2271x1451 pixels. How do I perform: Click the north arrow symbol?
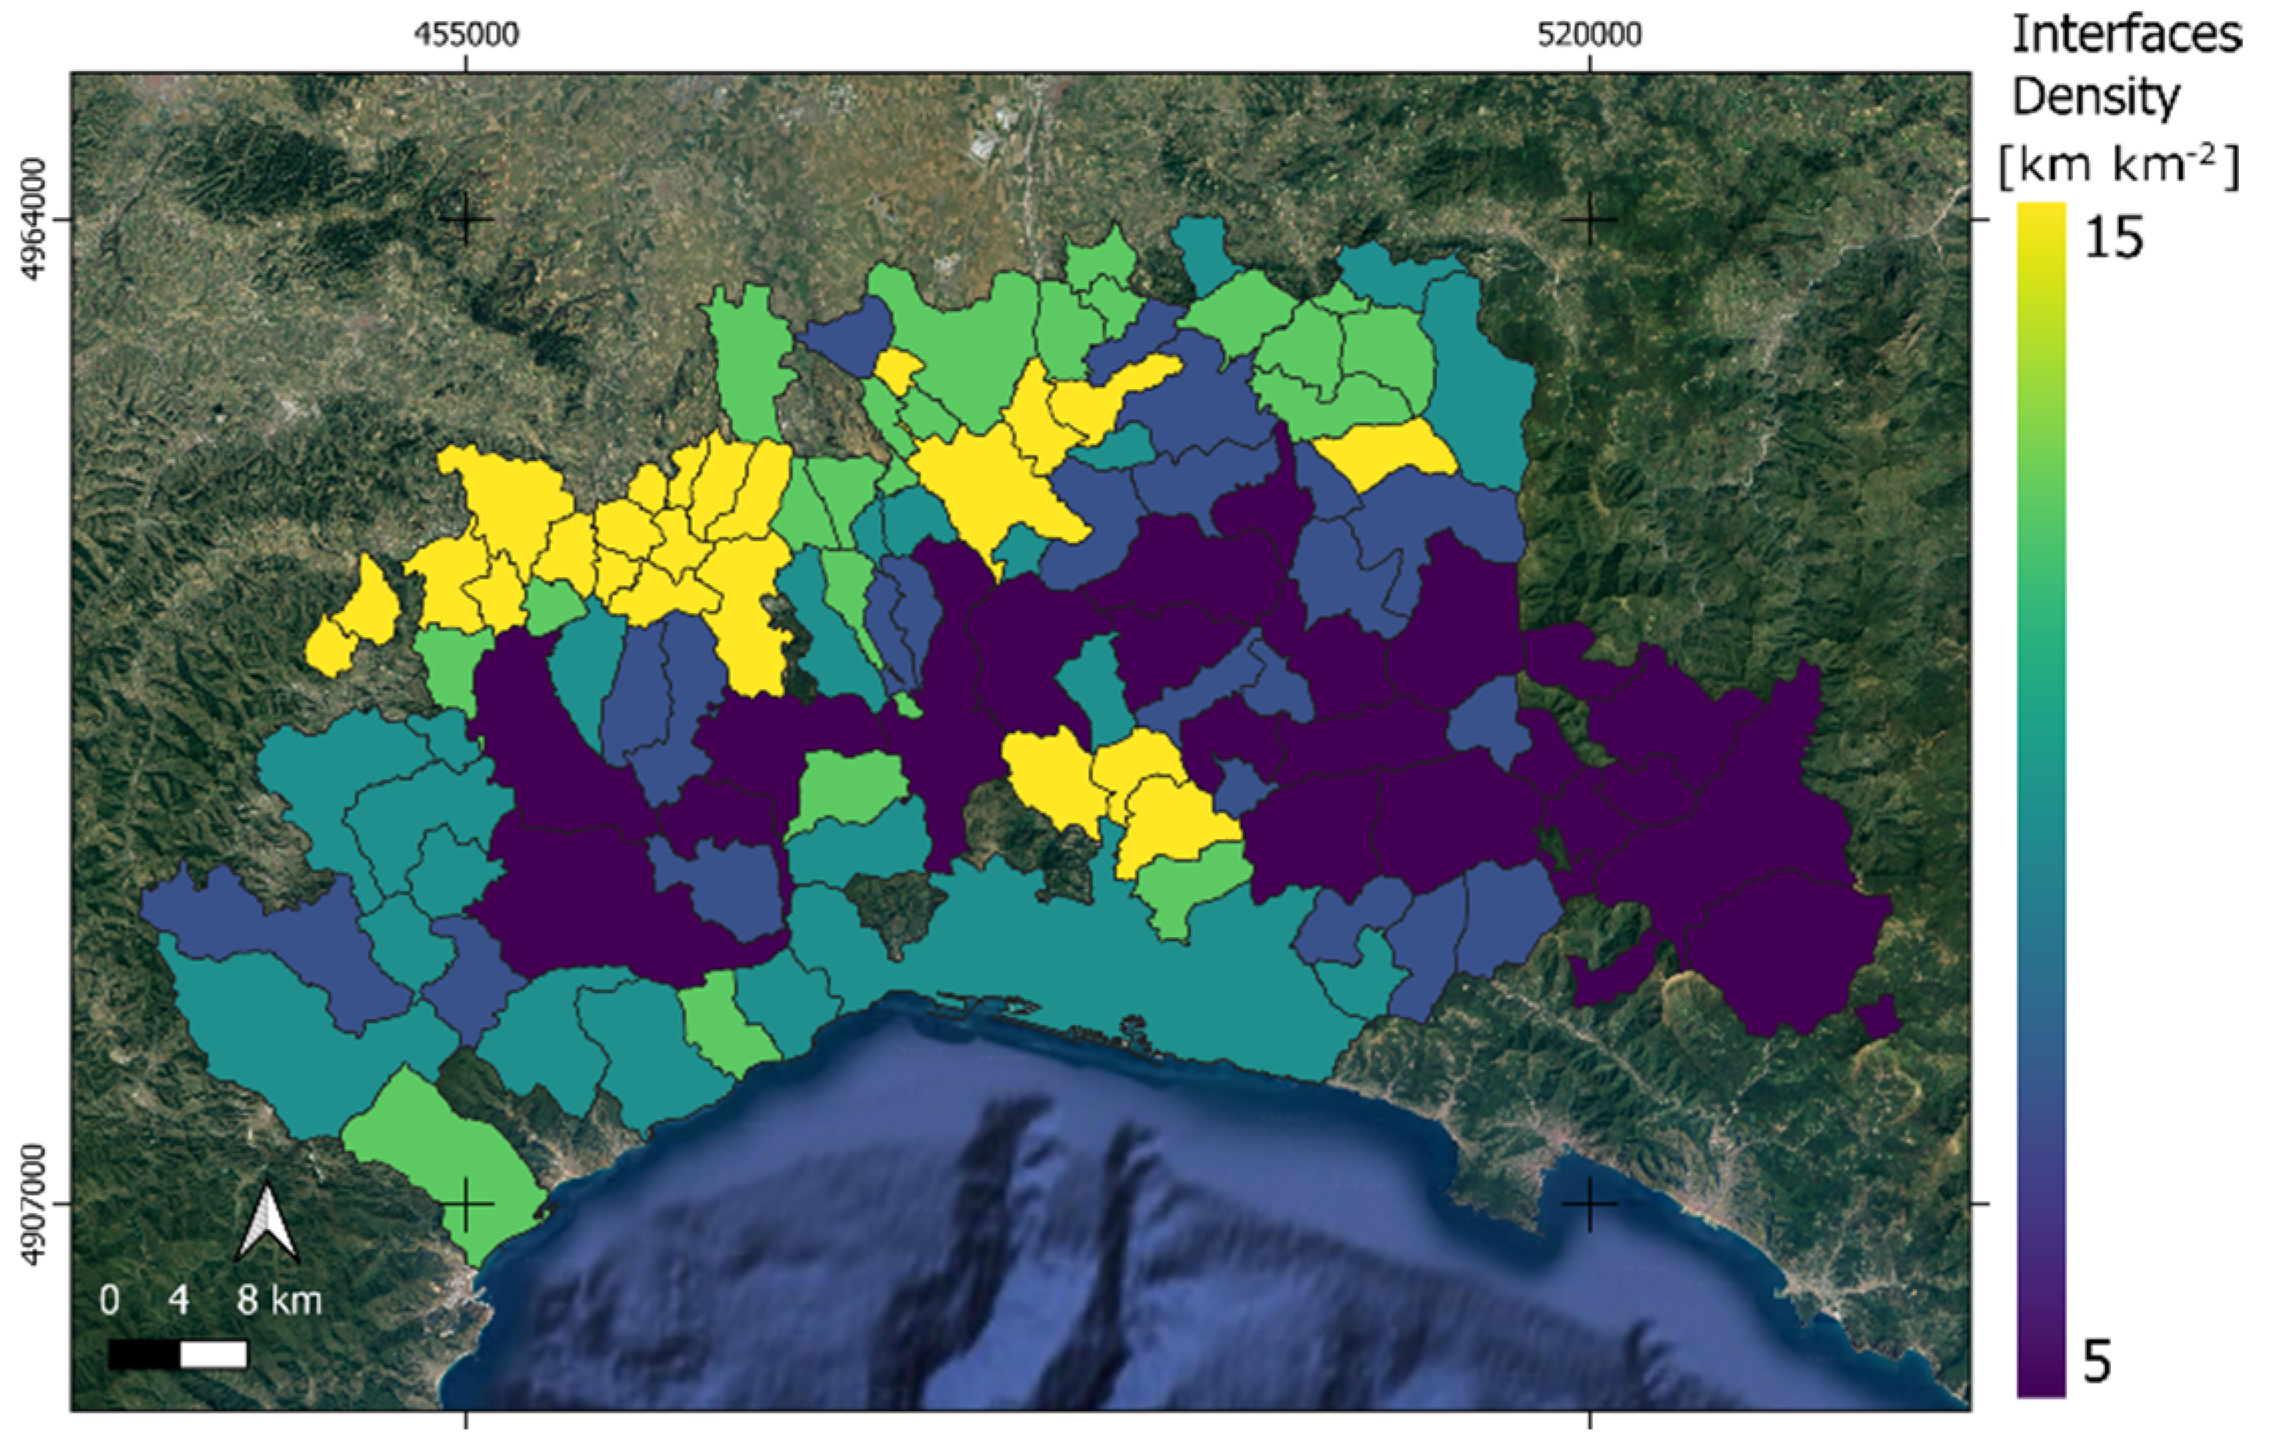pos(267,1222)
